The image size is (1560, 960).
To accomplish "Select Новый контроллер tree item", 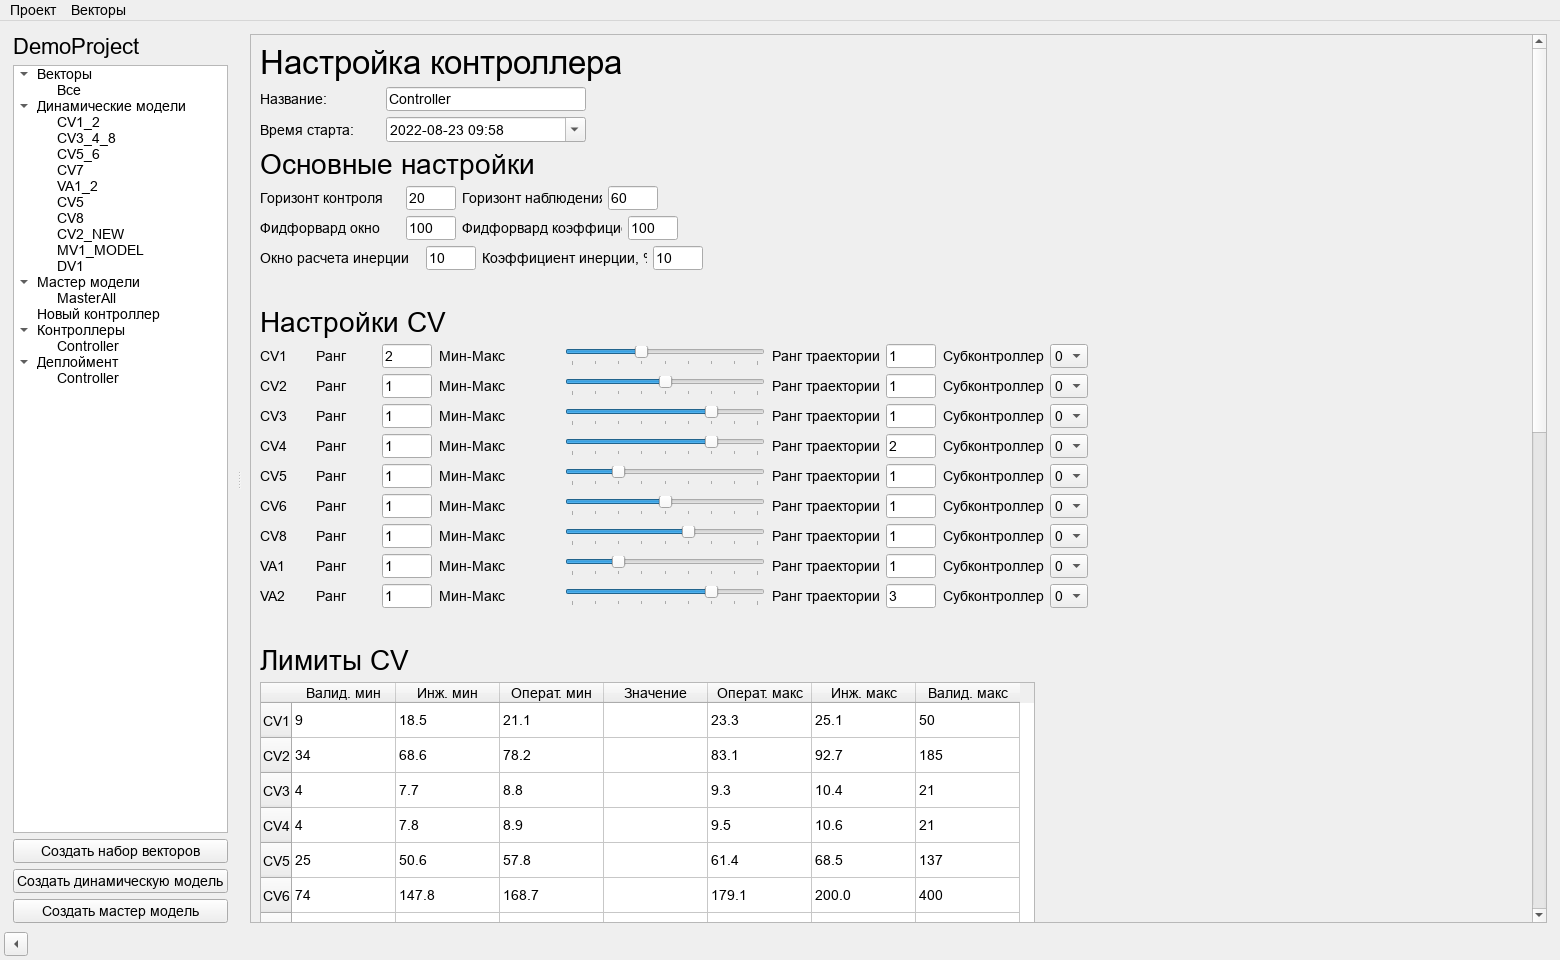I will (x=98, y=314).
